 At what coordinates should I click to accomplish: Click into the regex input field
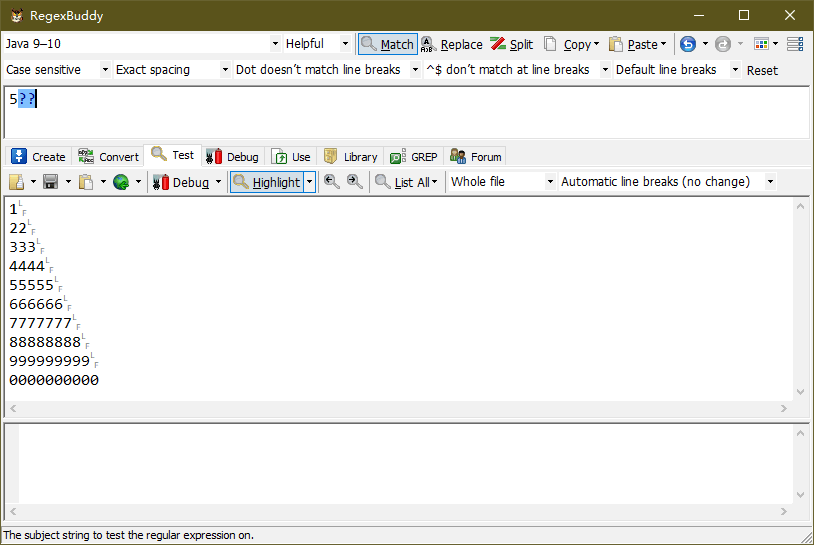click(x=406, y=113)
